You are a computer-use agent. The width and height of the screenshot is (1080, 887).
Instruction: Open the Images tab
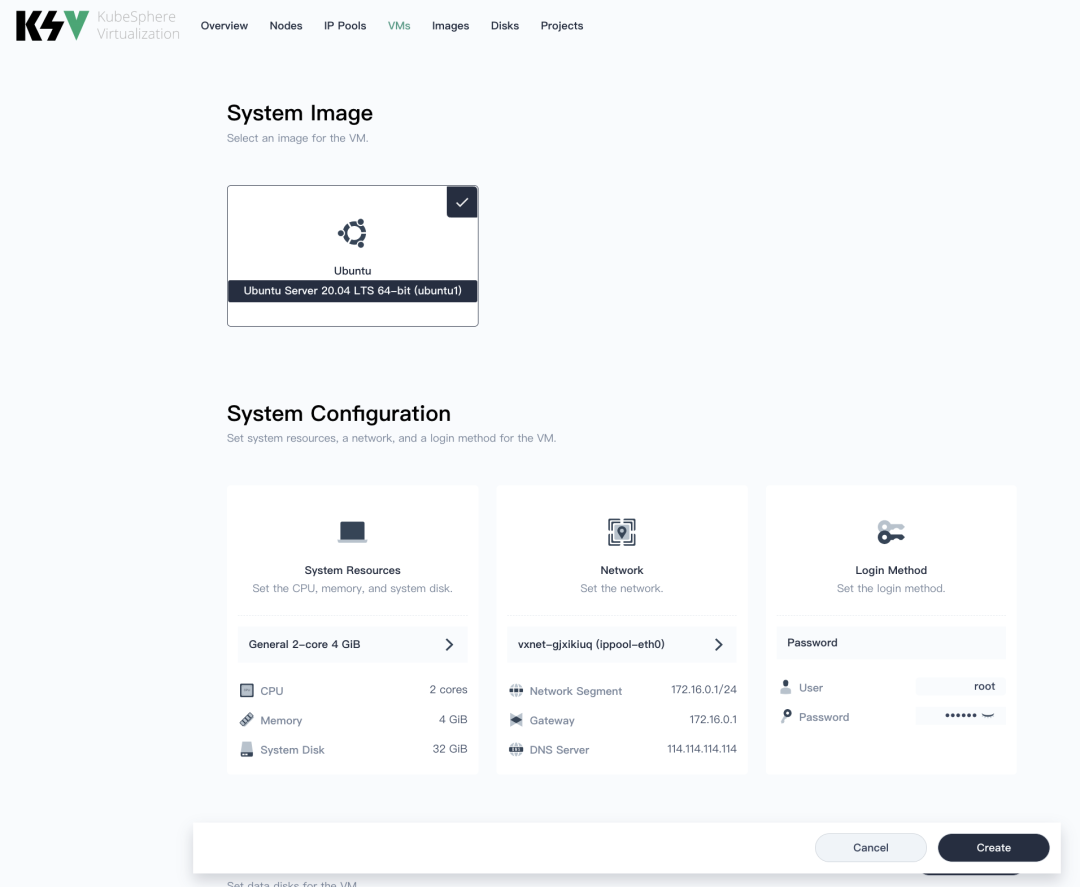[450, 25]
